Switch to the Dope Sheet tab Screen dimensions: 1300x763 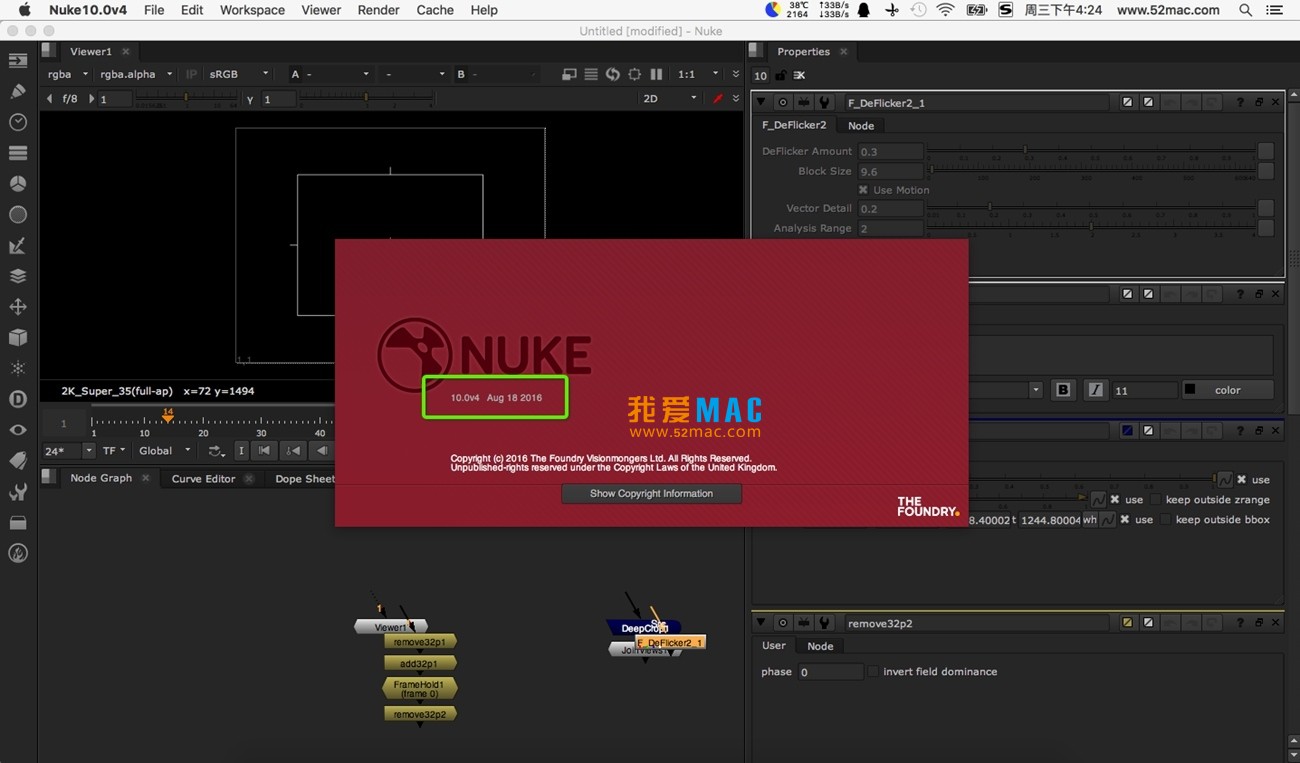[x=305, y=479]
